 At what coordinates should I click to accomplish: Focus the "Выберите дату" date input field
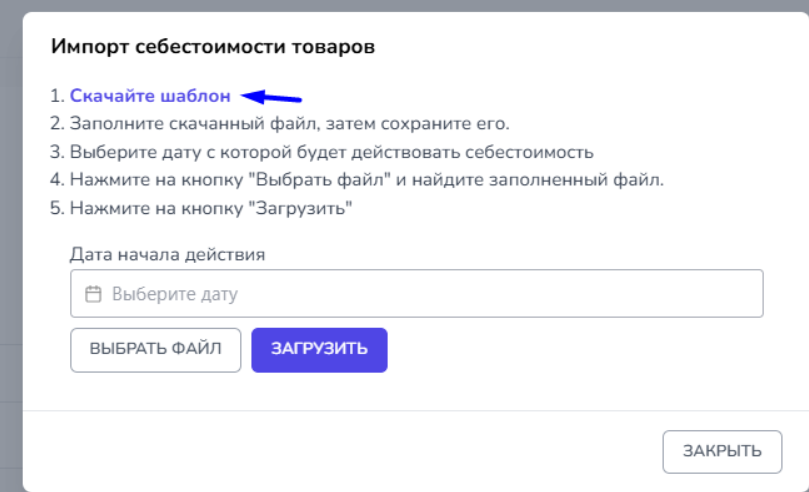[x=420, y=294]
